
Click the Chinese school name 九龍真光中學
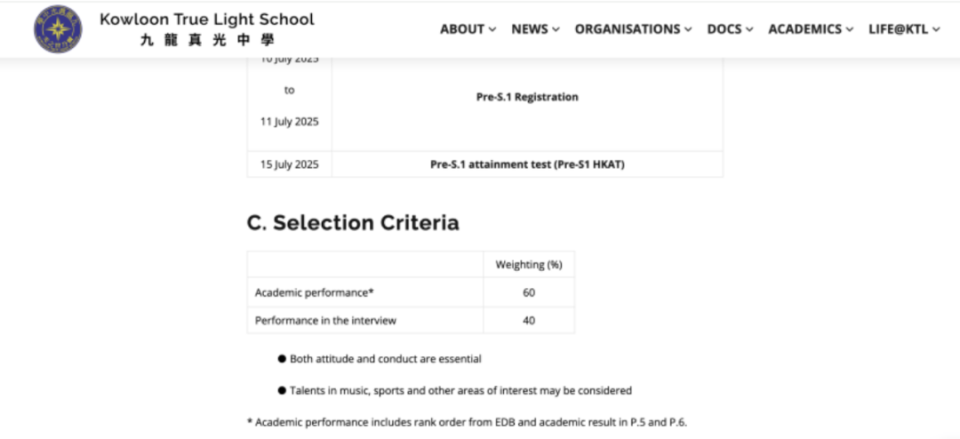tap(206, 40)
